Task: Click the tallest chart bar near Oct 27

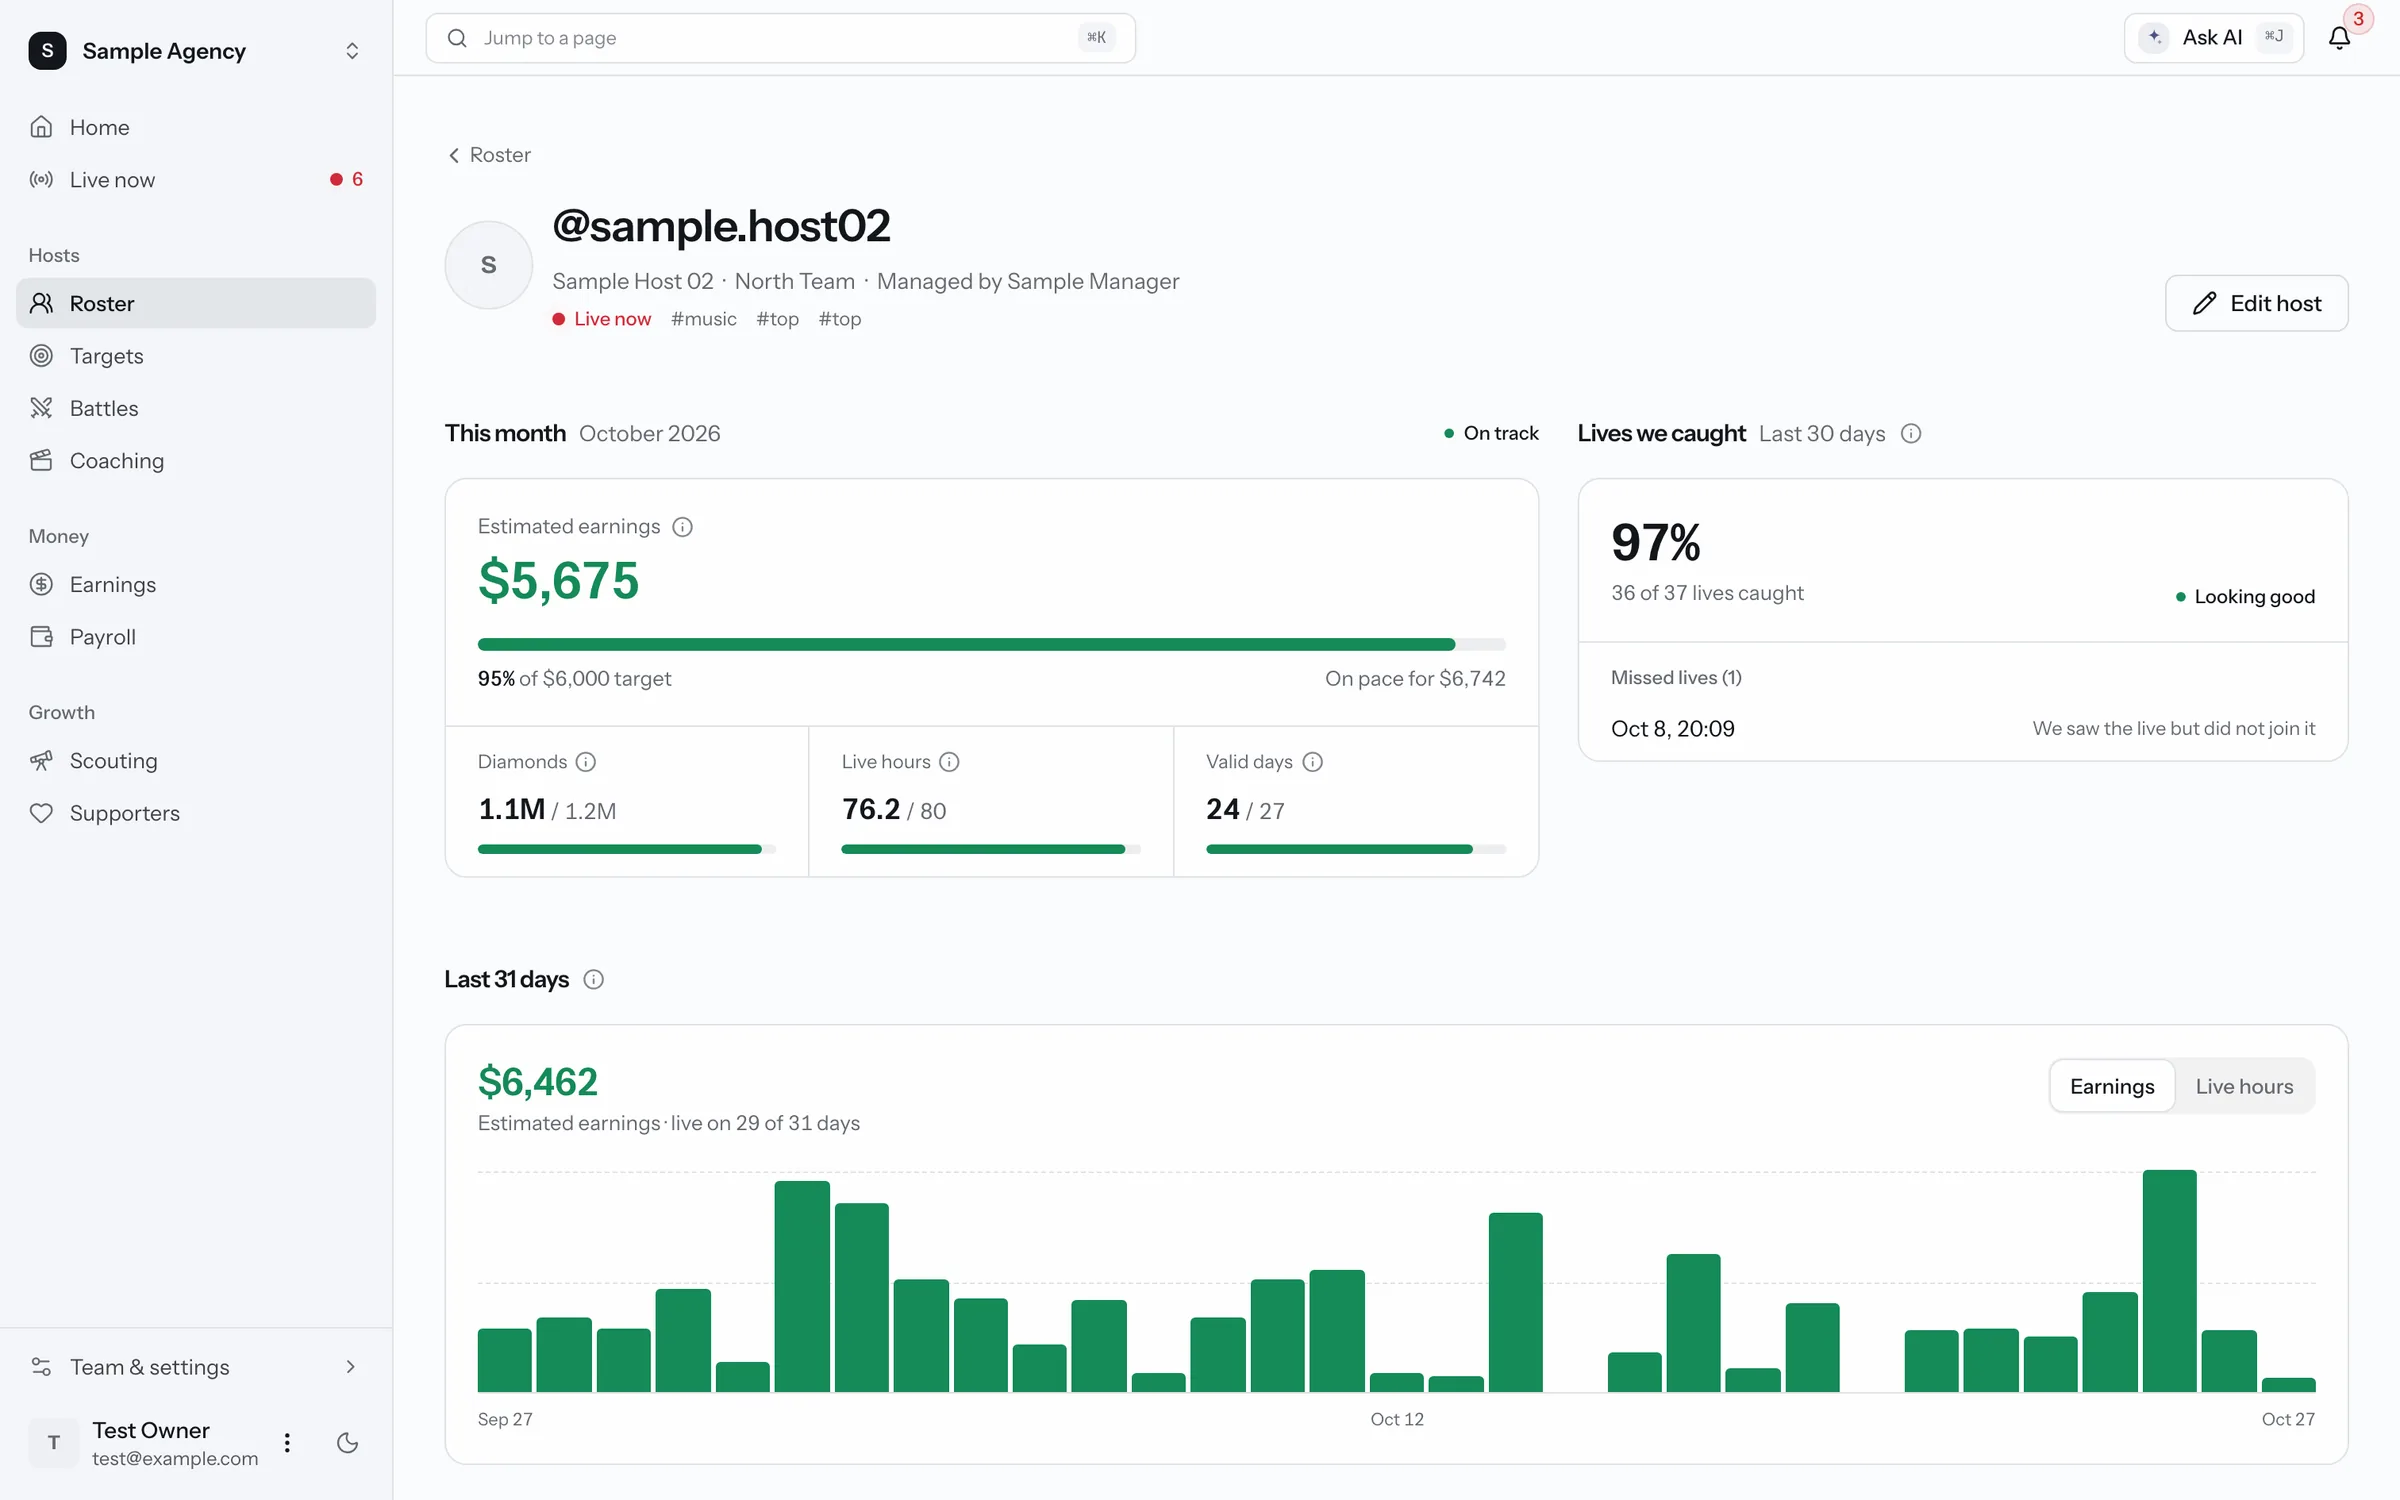Action: (x=2169, y=1281)
